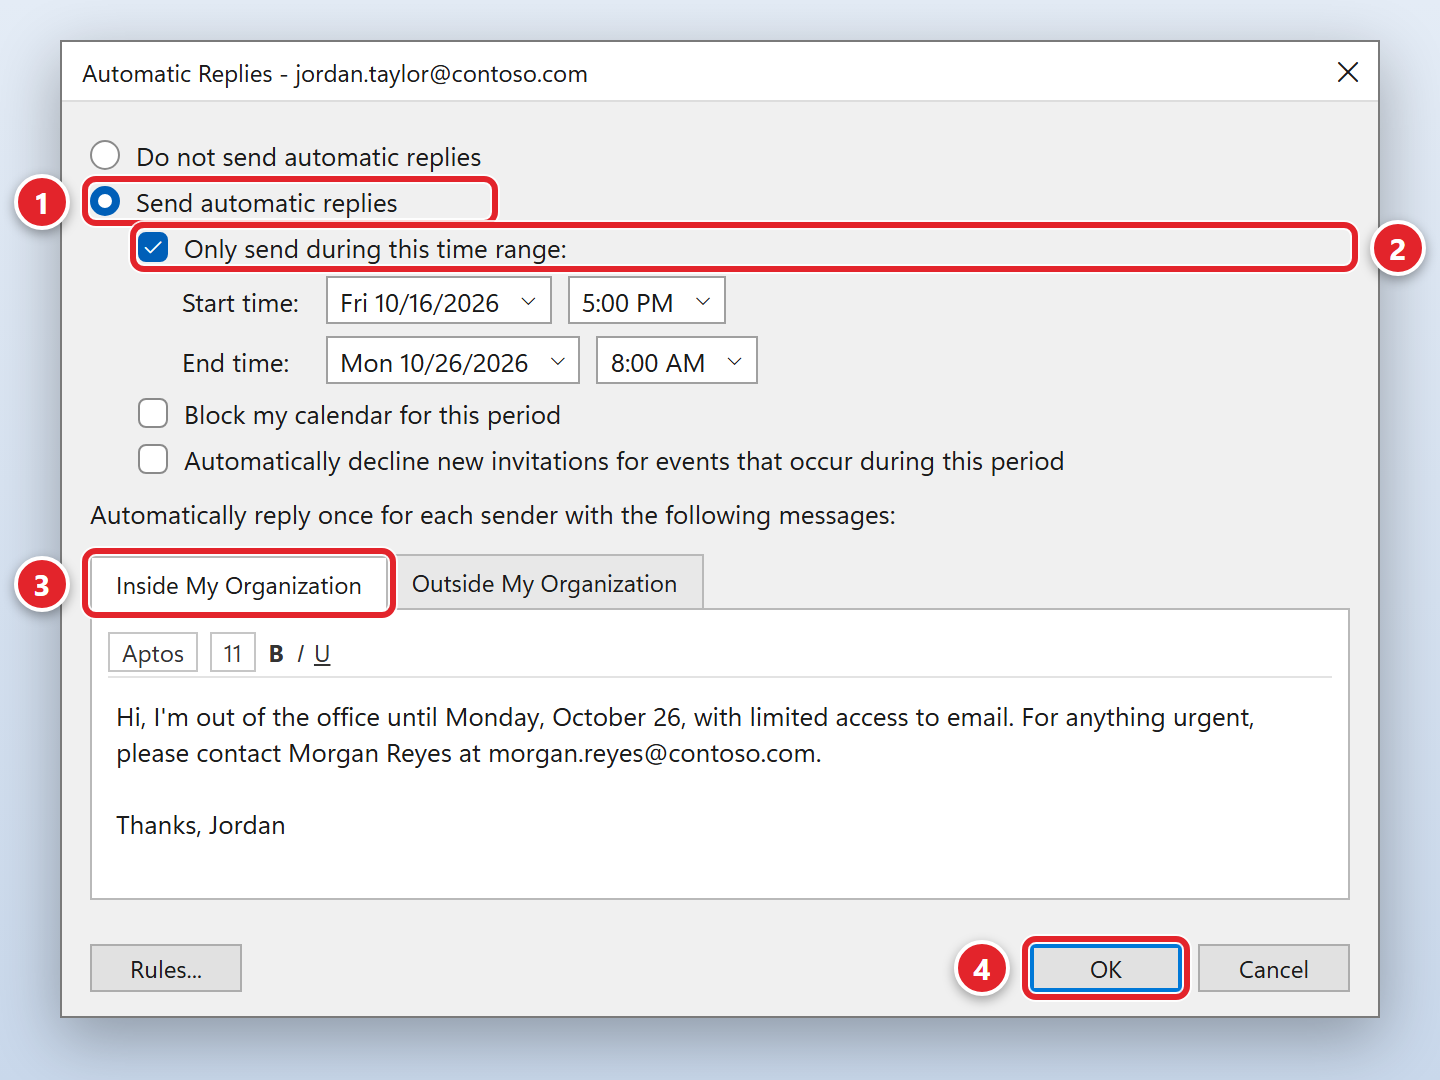Click the Aptos font name box
Screen dimensions: 1440x1080
pos(153,653)
